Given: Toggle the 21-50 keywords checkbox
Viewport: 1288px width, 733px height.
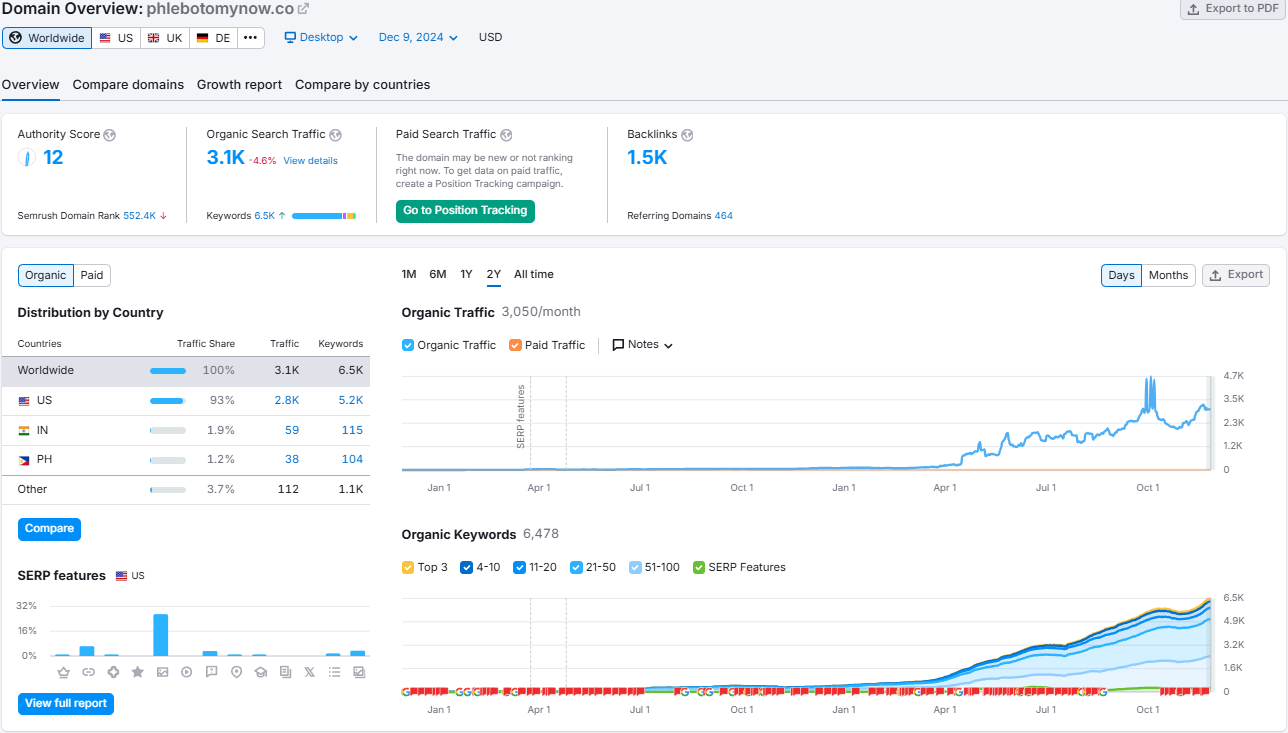Looking at the screenshot, I should pos(576,567).
